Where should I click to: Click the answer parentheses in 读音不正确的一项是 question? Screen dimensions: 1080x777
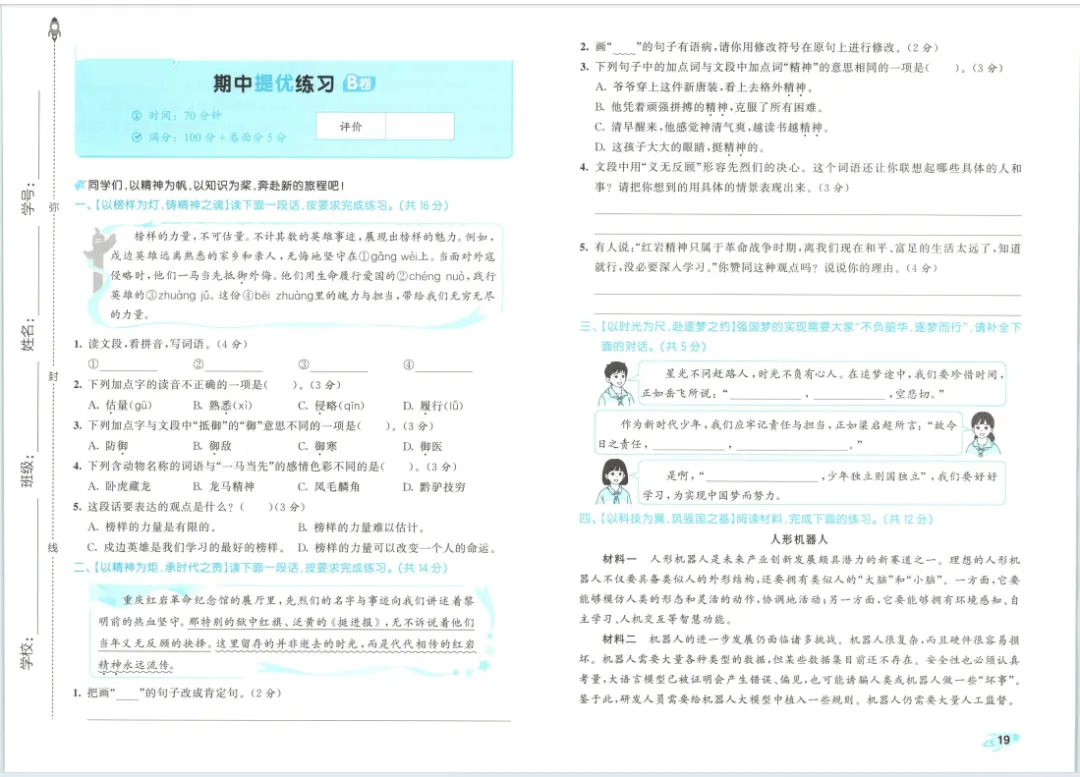tap(282, 385)
